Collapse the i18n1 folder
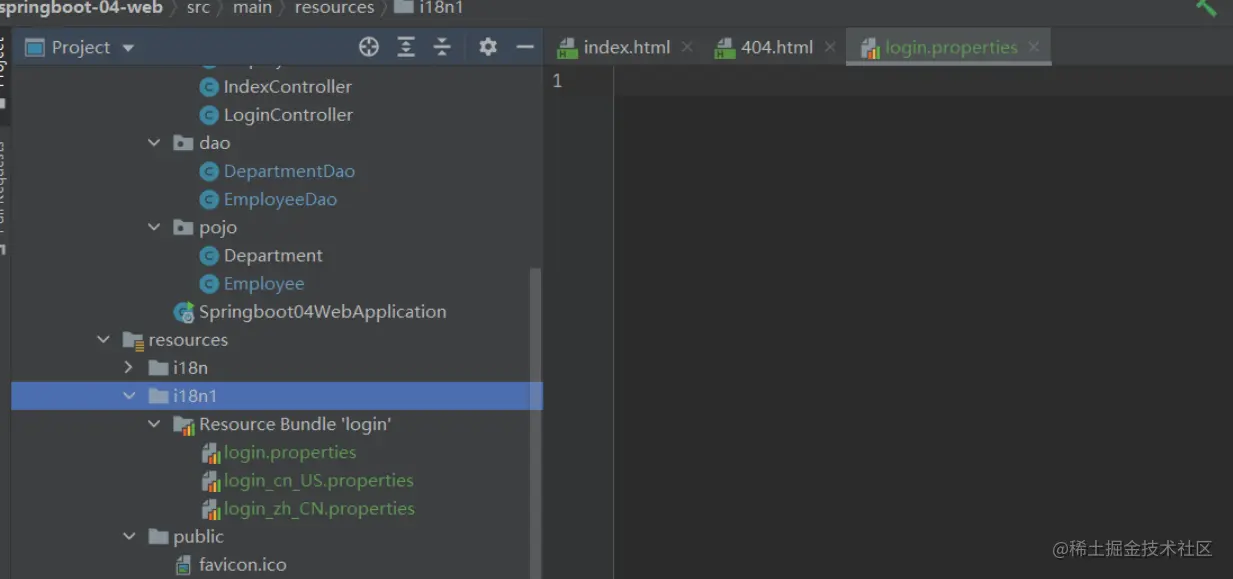The image size is (1233, 579). click(129, 396)
